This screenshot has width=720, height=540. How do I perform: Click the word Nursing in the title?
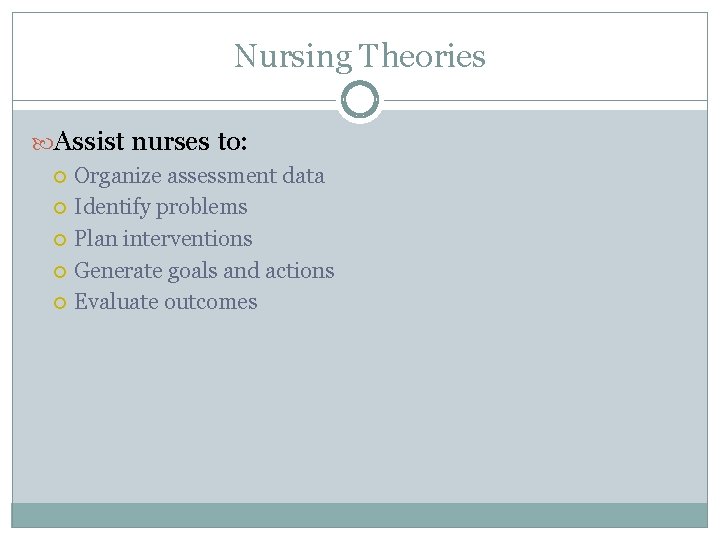pos(293,57)
